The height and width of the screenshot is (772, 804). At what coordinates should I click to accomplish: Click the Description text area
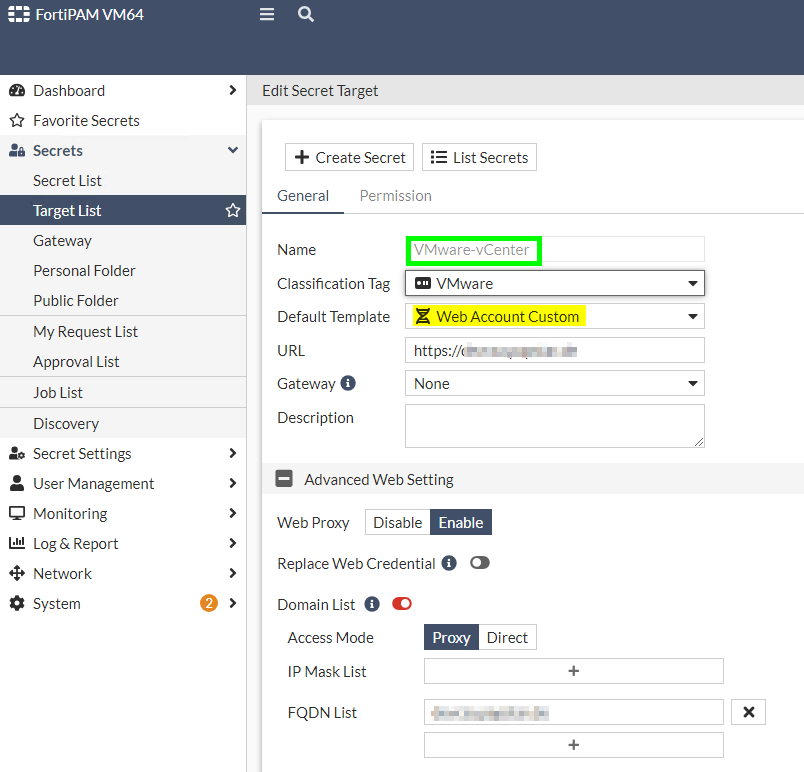tap(555, 426)
